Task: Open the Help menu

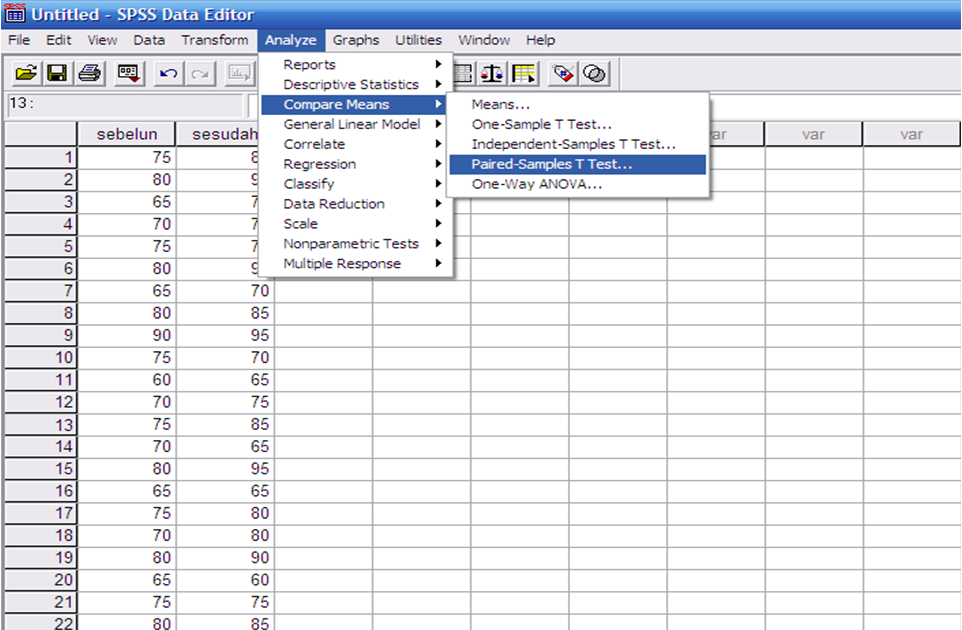Action: pos(541,40)
